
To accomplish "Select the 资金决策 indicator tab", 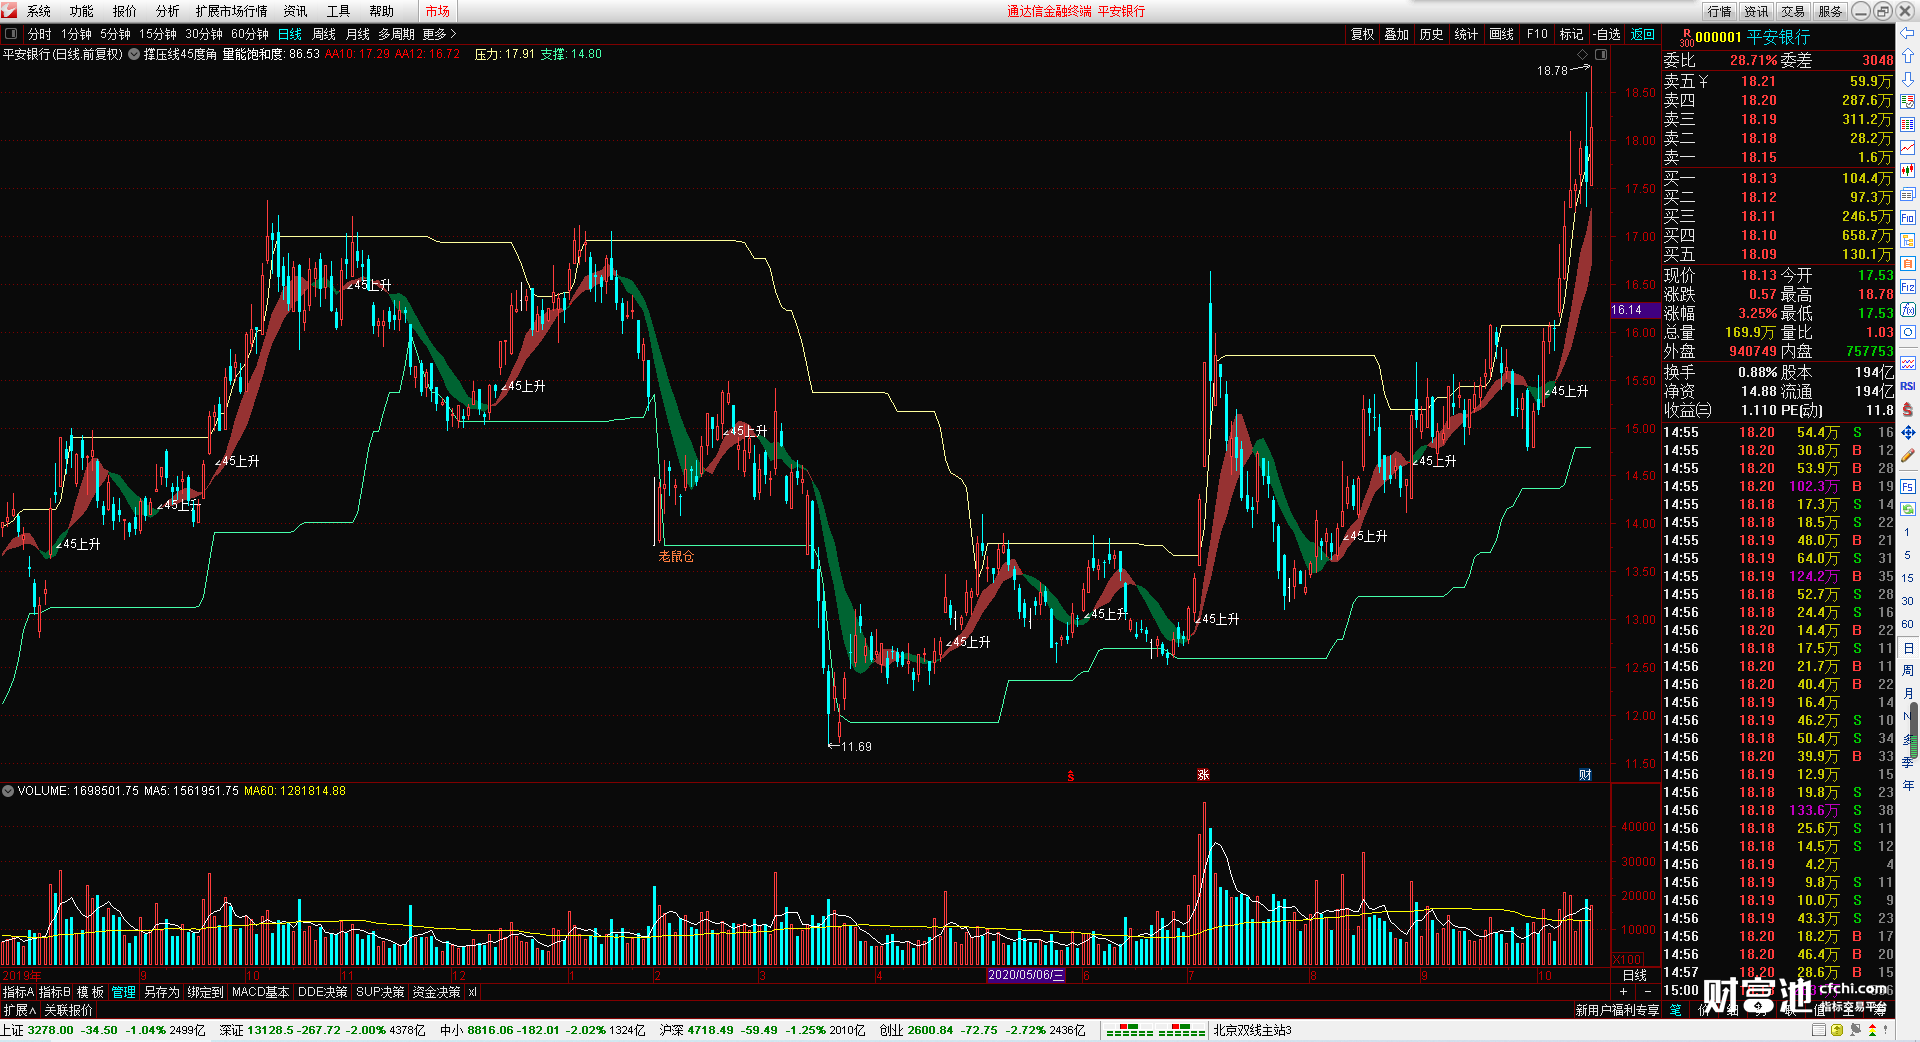I will pyautogui.click(x=436, y=992).
